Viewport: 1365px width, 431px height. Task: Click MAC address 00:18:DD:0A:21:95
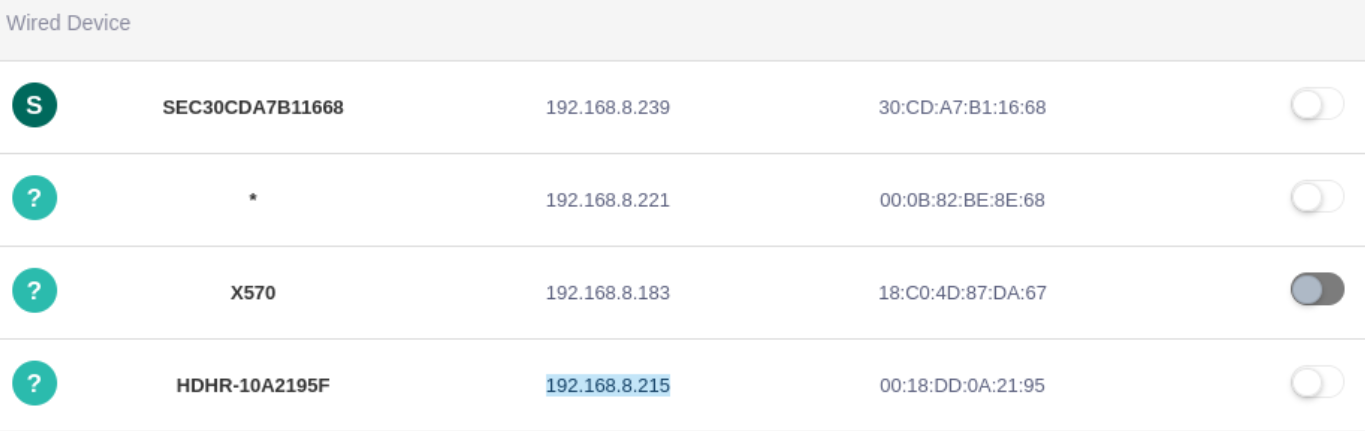[x=962, y=385]
